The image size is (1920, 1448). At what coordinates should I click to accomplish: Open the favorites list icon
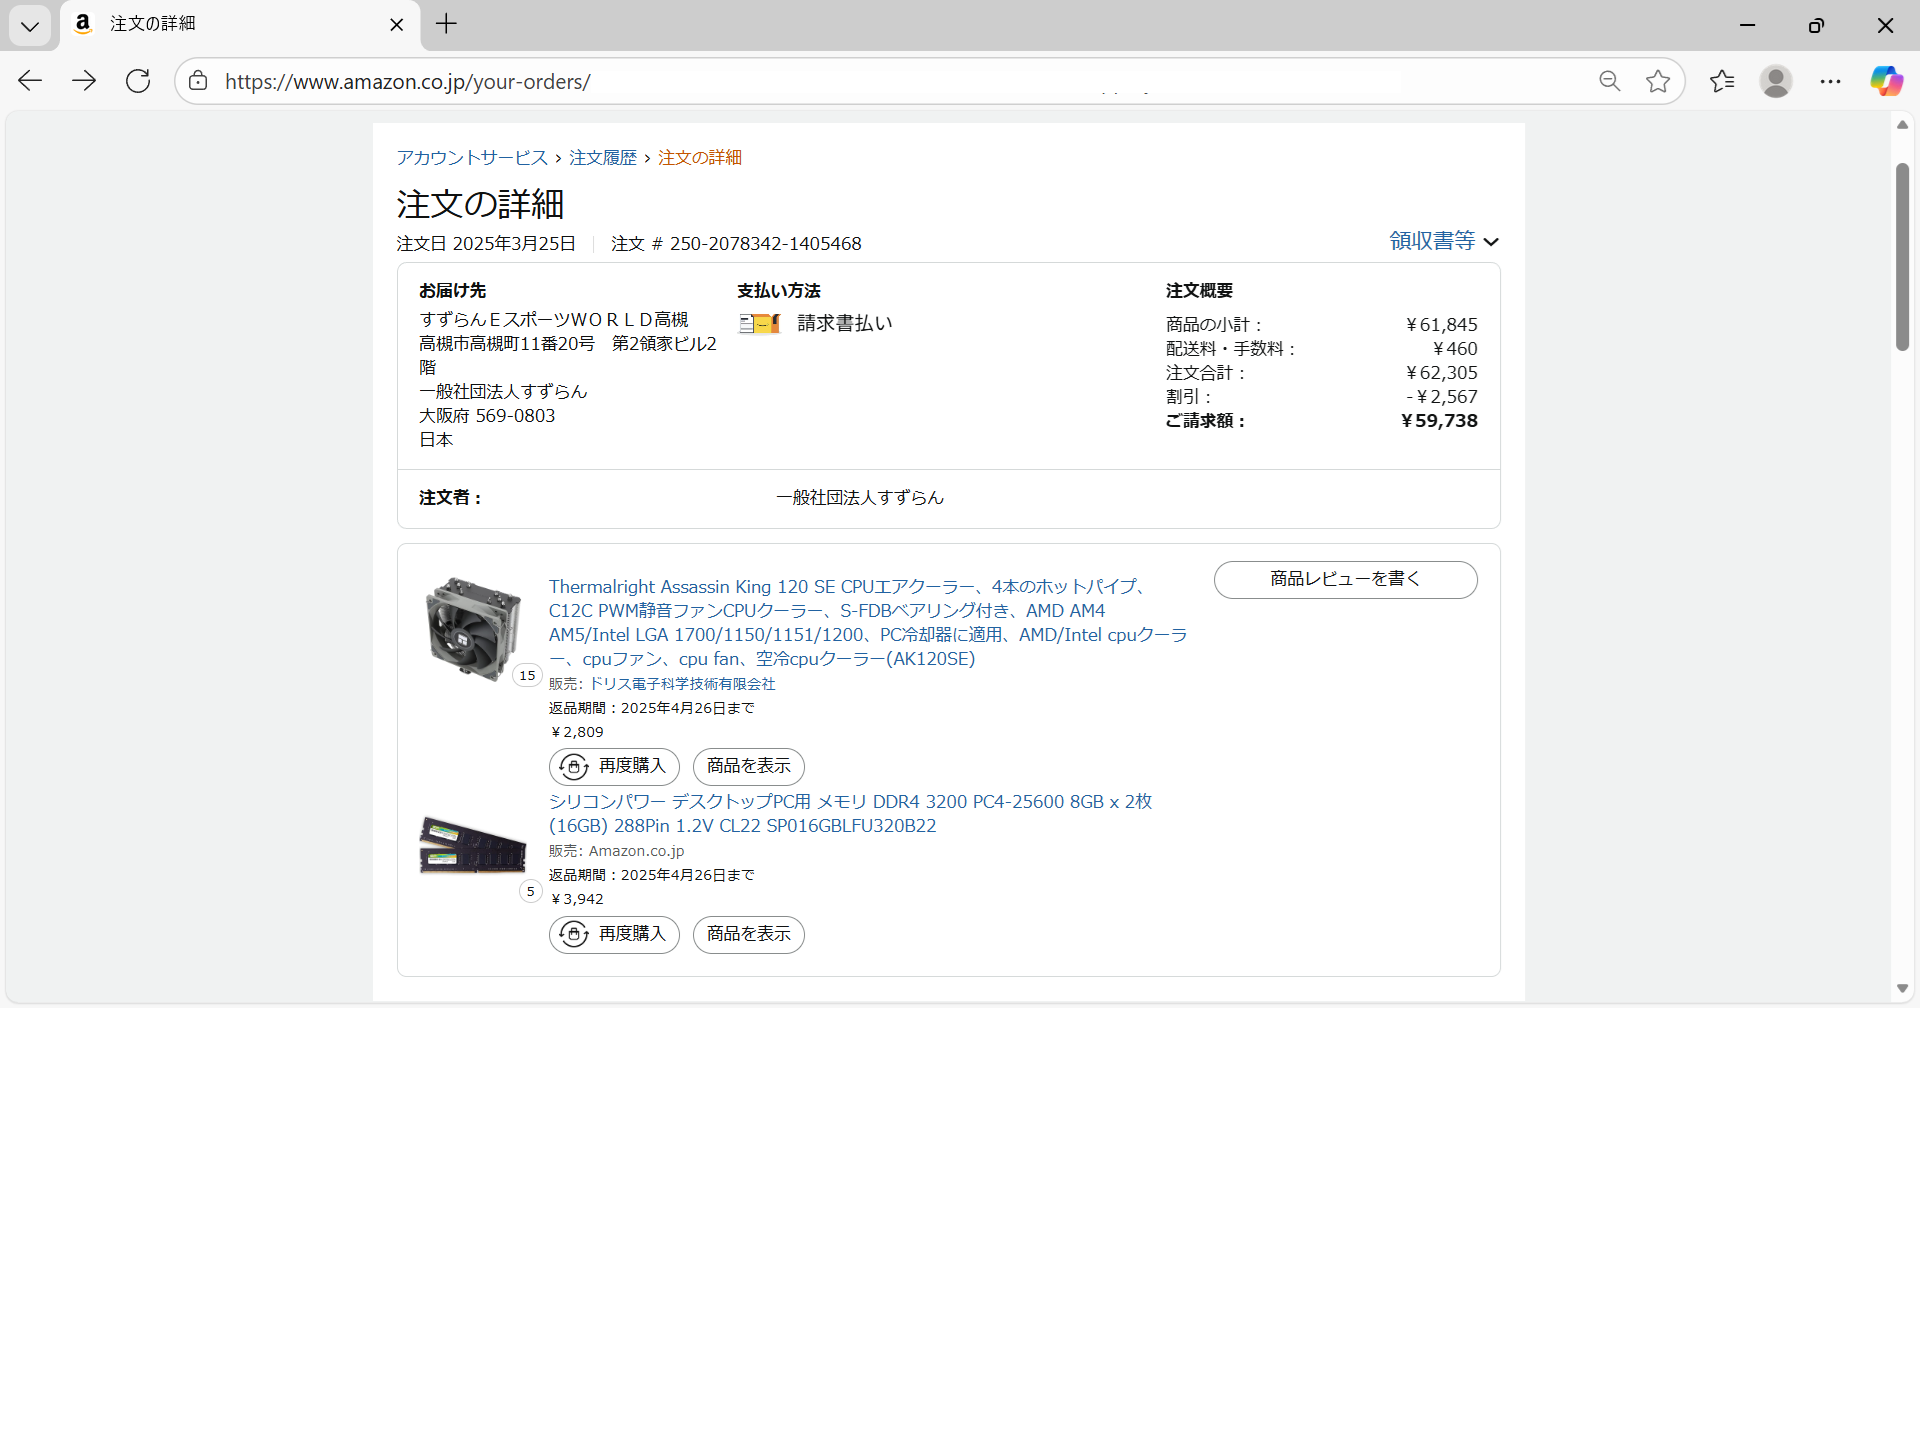click(1722, 81)
